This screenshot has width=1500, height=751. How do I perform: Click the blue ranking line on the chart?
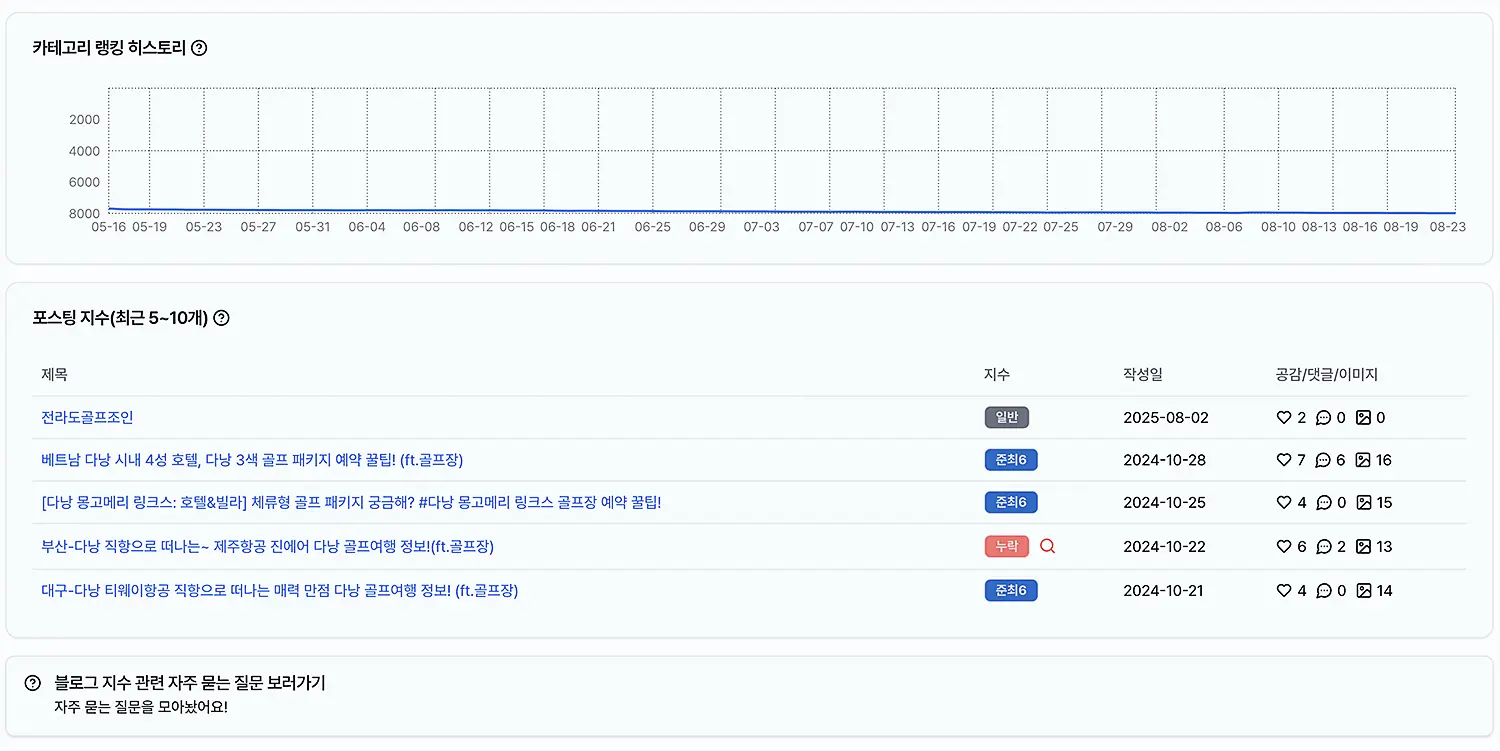700,212
